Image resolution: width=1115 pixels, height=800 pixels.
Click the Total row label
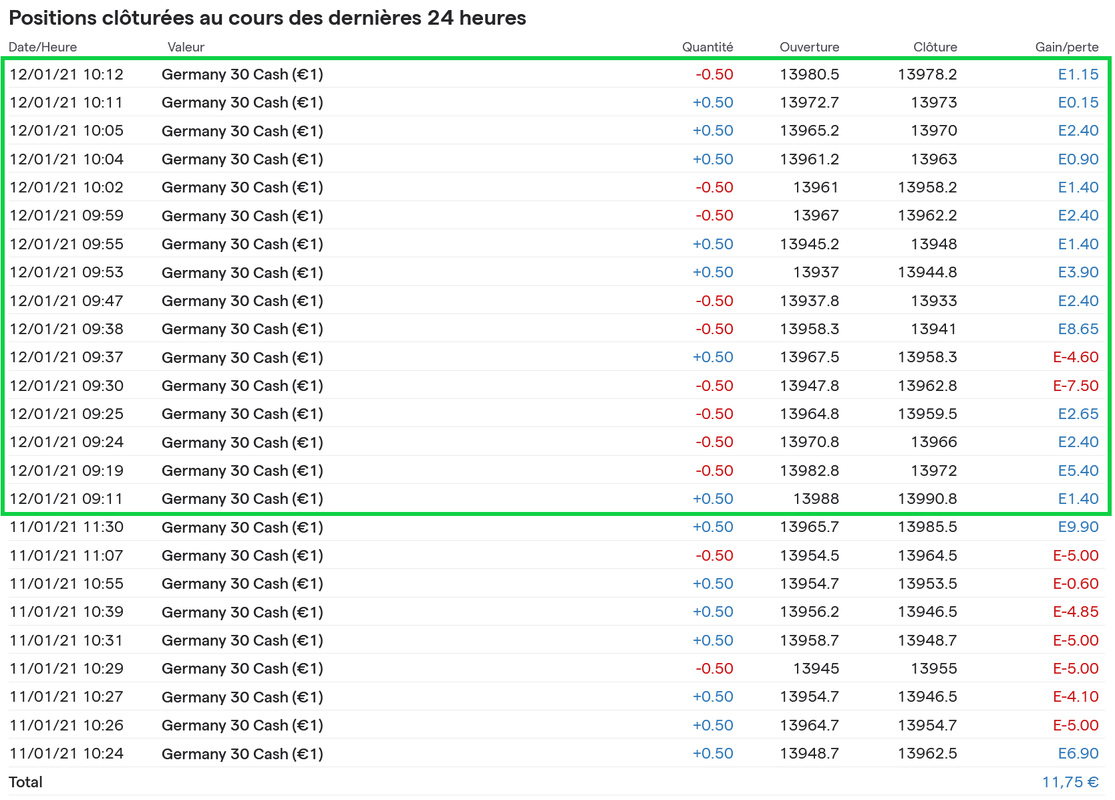(26, 782)
